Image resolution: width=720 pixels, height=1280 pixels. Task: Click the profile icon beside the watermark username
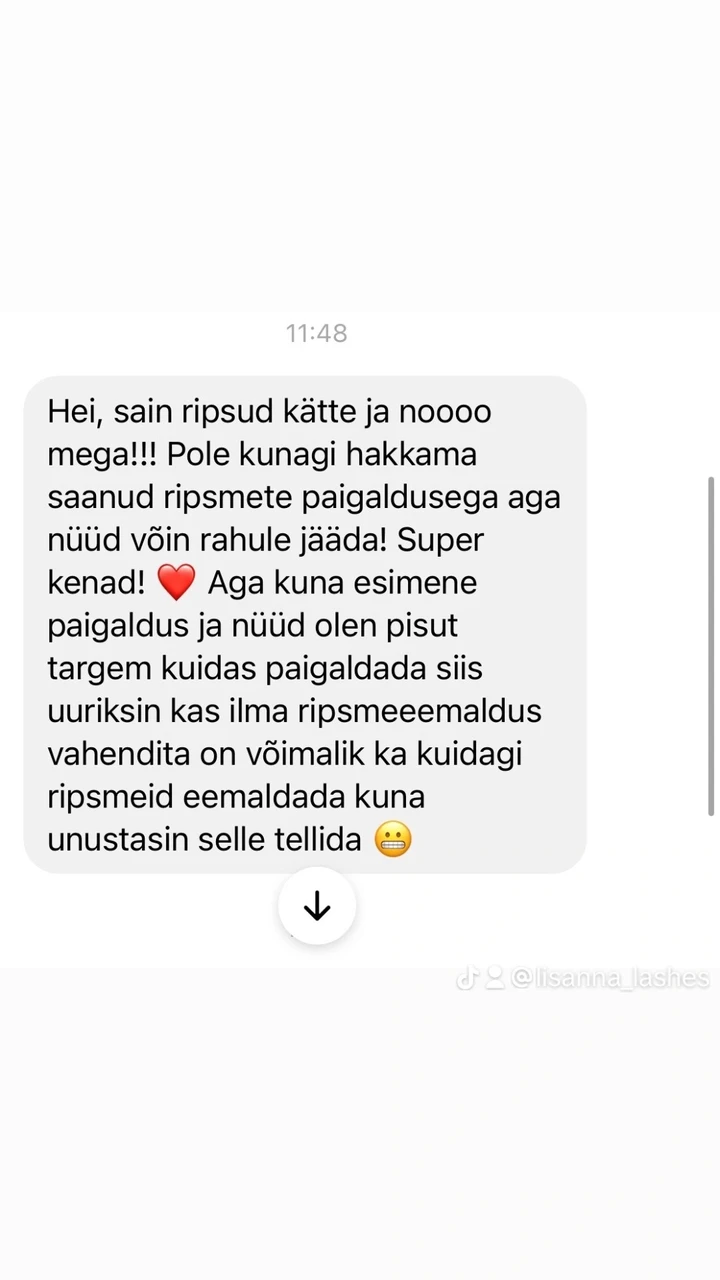coord(494,979)
